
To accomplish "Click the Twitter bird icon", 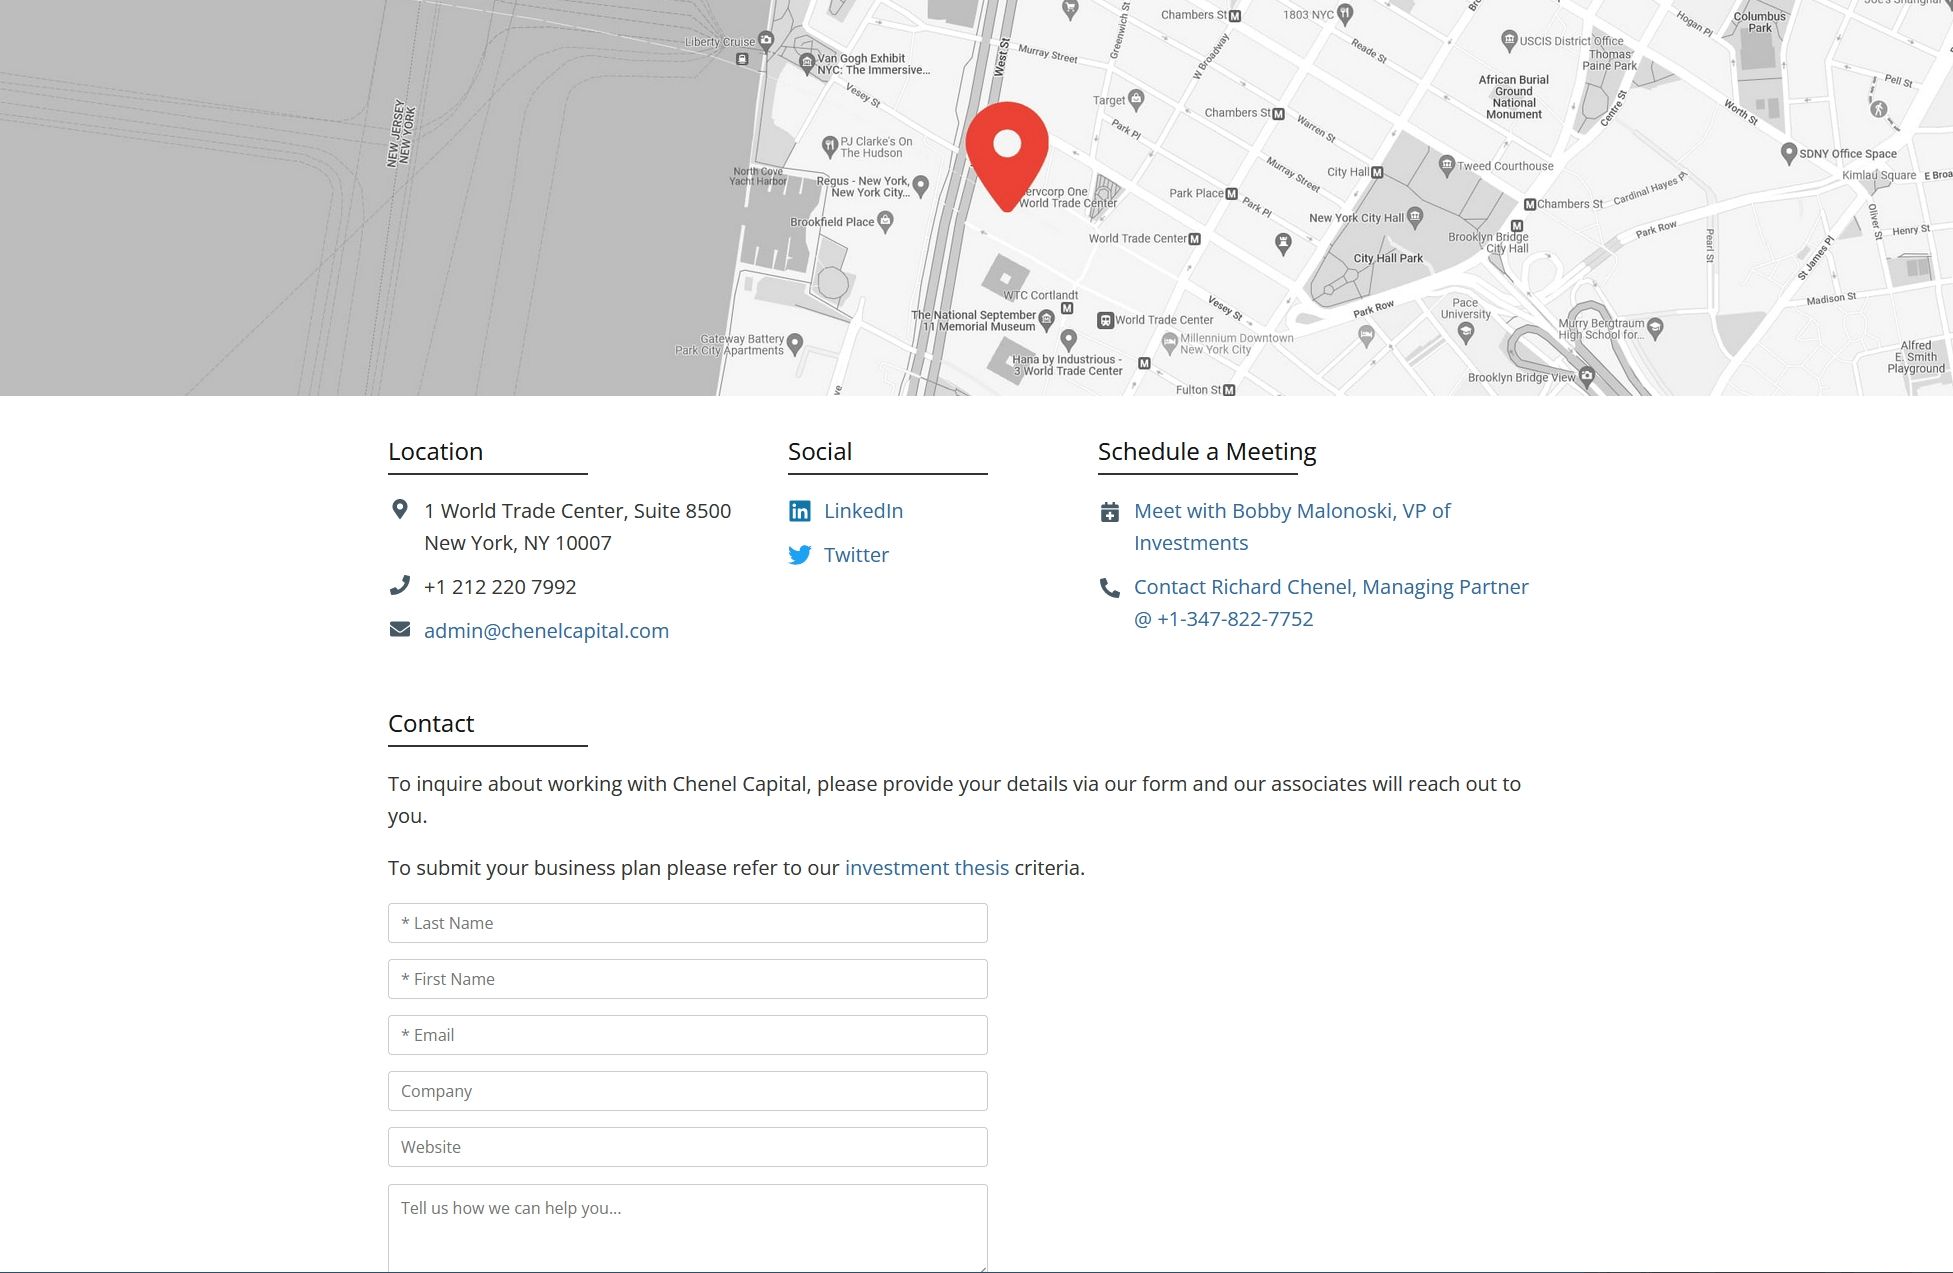I will pos(800,555).
